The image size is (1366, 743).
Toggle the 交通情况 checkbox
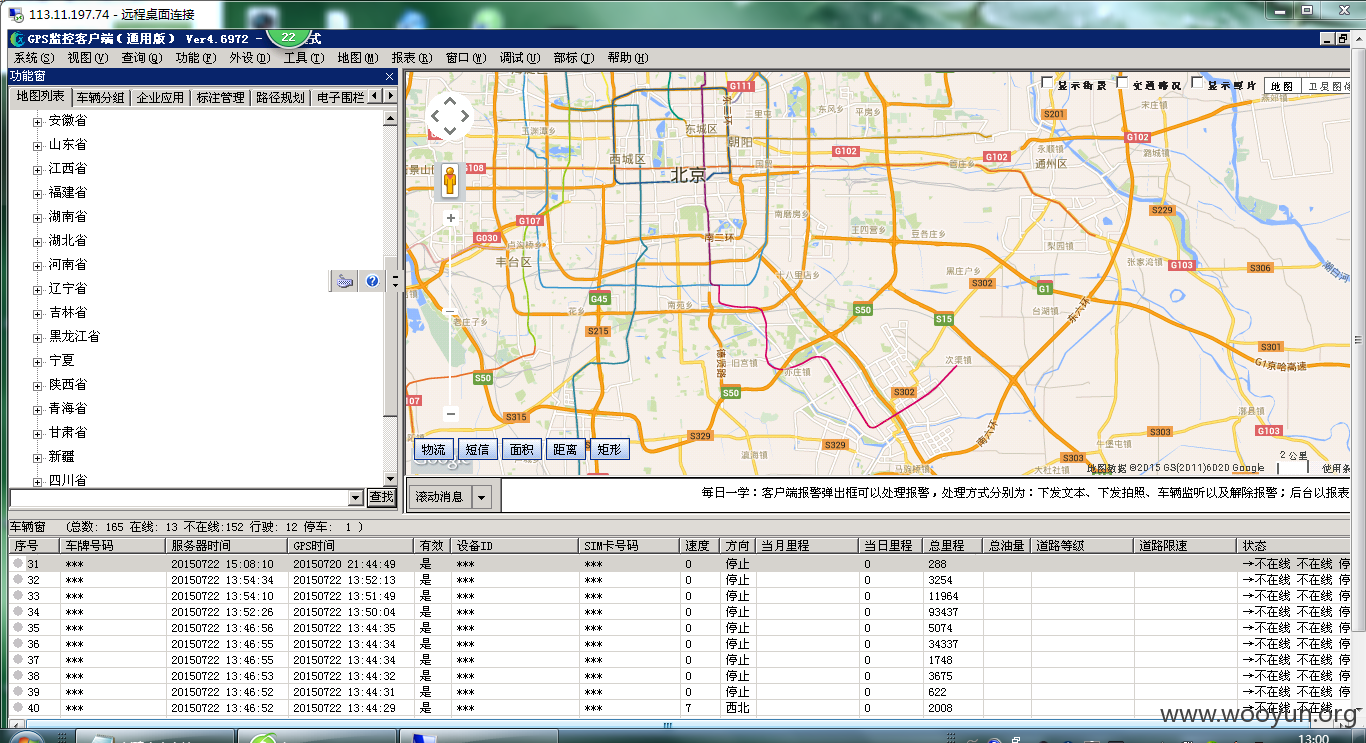point(1122,83)
